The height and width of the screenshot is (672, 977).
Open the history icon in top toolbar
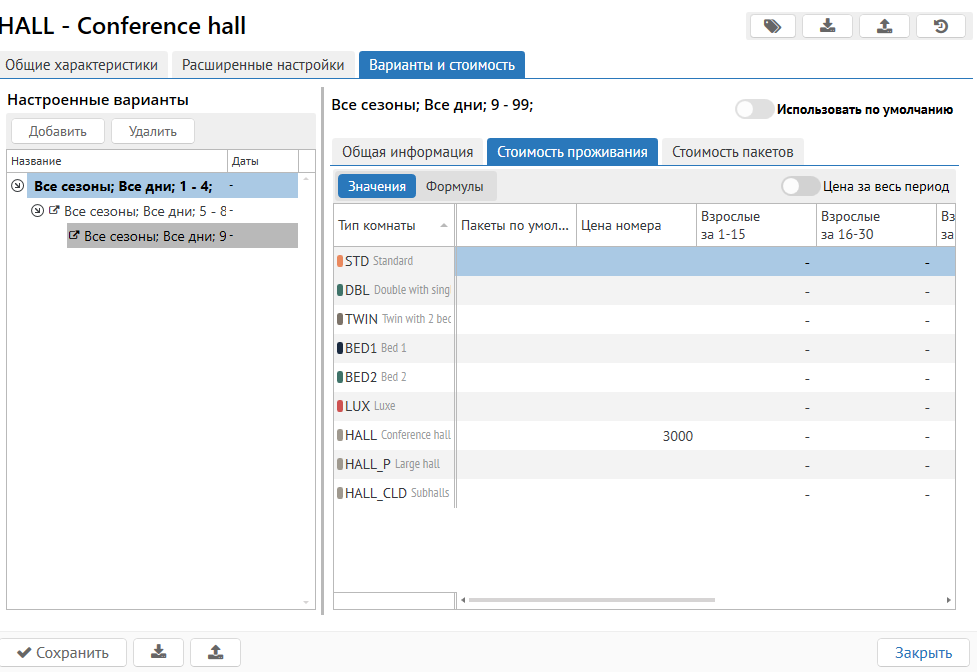click(941, 26)
